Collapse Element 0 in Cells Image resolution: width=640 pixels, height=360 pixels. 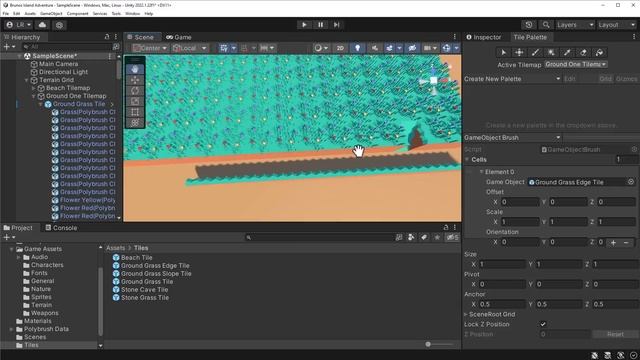(x=482, y=172)
